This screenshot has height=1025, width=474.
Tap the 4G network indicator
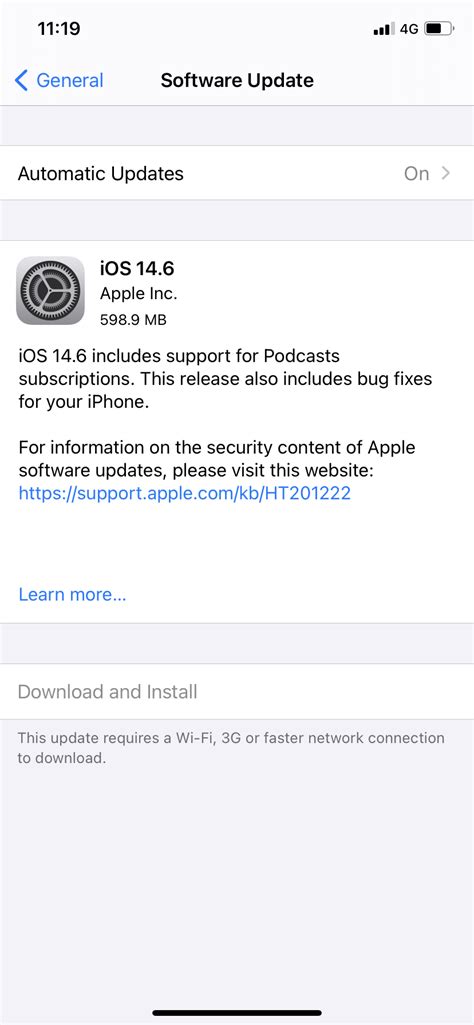[x=409, y=29]
